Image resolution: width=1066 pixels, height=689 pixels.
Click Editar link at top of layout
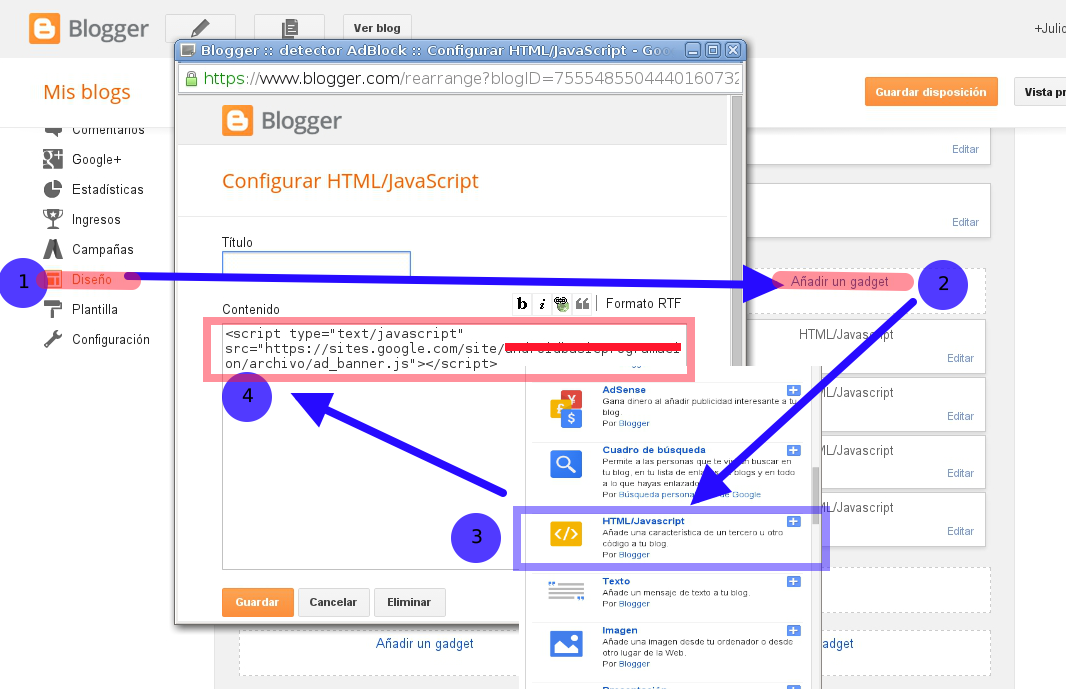(965, 149)
